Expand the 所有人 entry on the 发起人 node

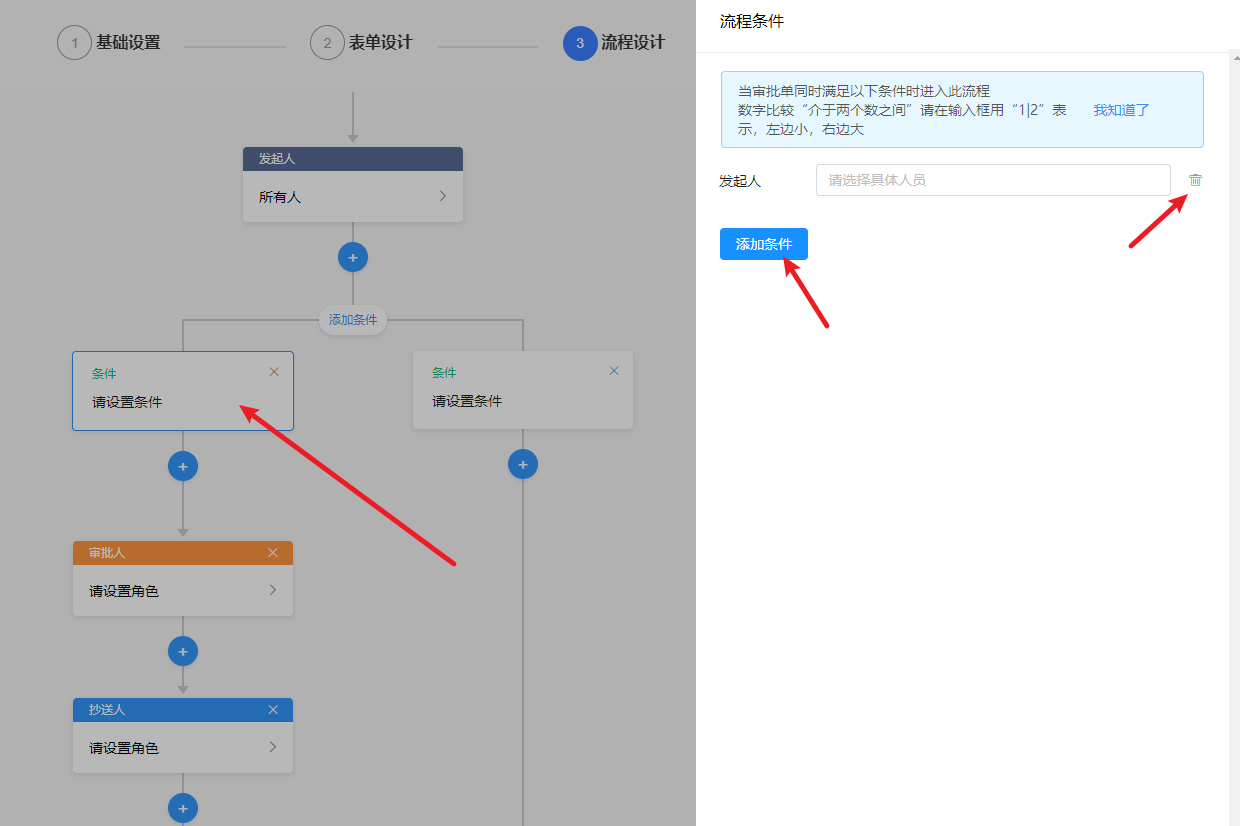[352, 196]
